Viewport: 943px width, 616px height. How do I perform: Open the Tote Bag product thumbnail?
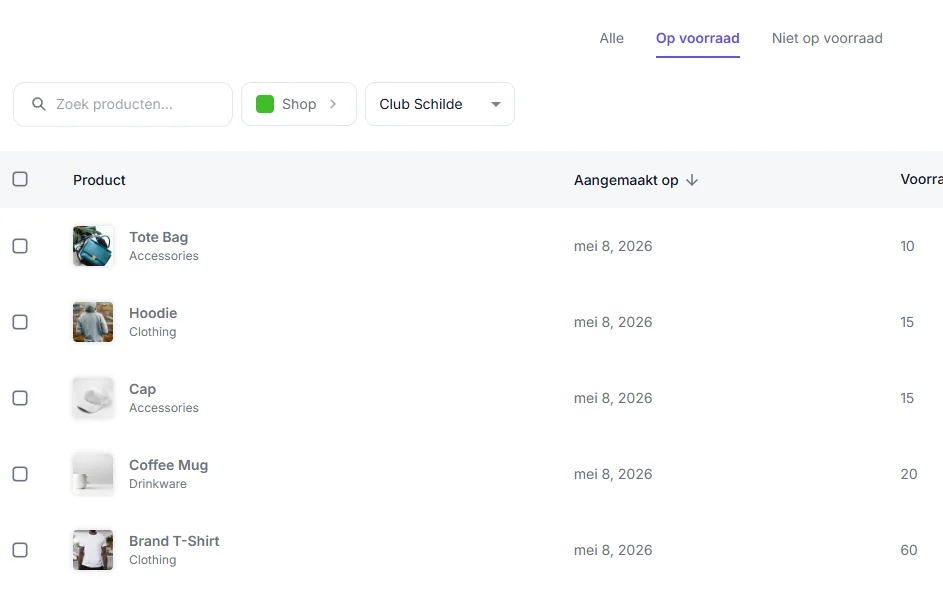pyautogui.click(x=93, y=246)
